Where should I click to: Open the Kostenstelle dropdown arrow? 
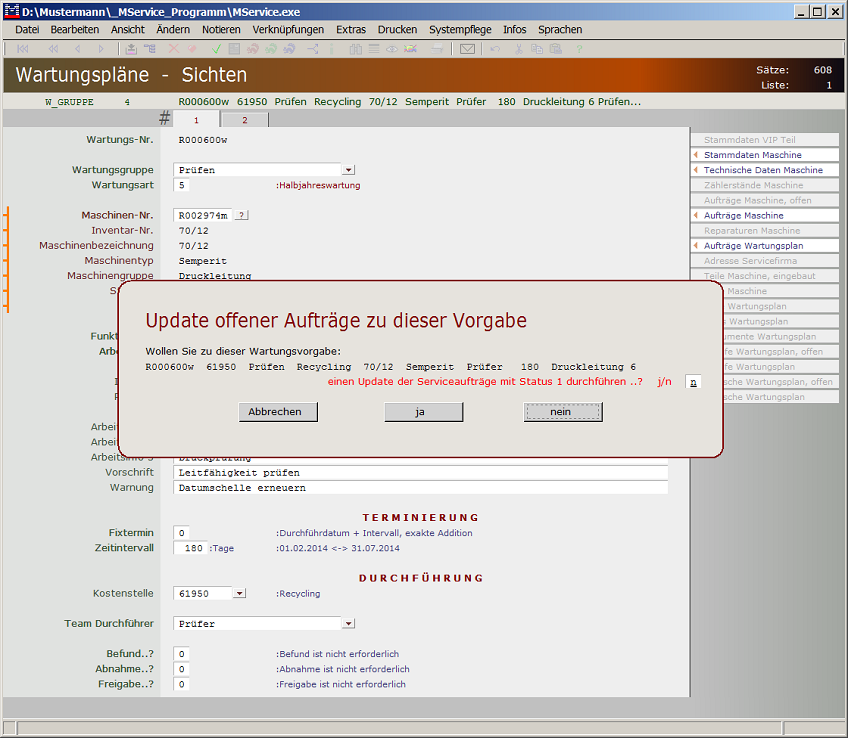[239, 593]
